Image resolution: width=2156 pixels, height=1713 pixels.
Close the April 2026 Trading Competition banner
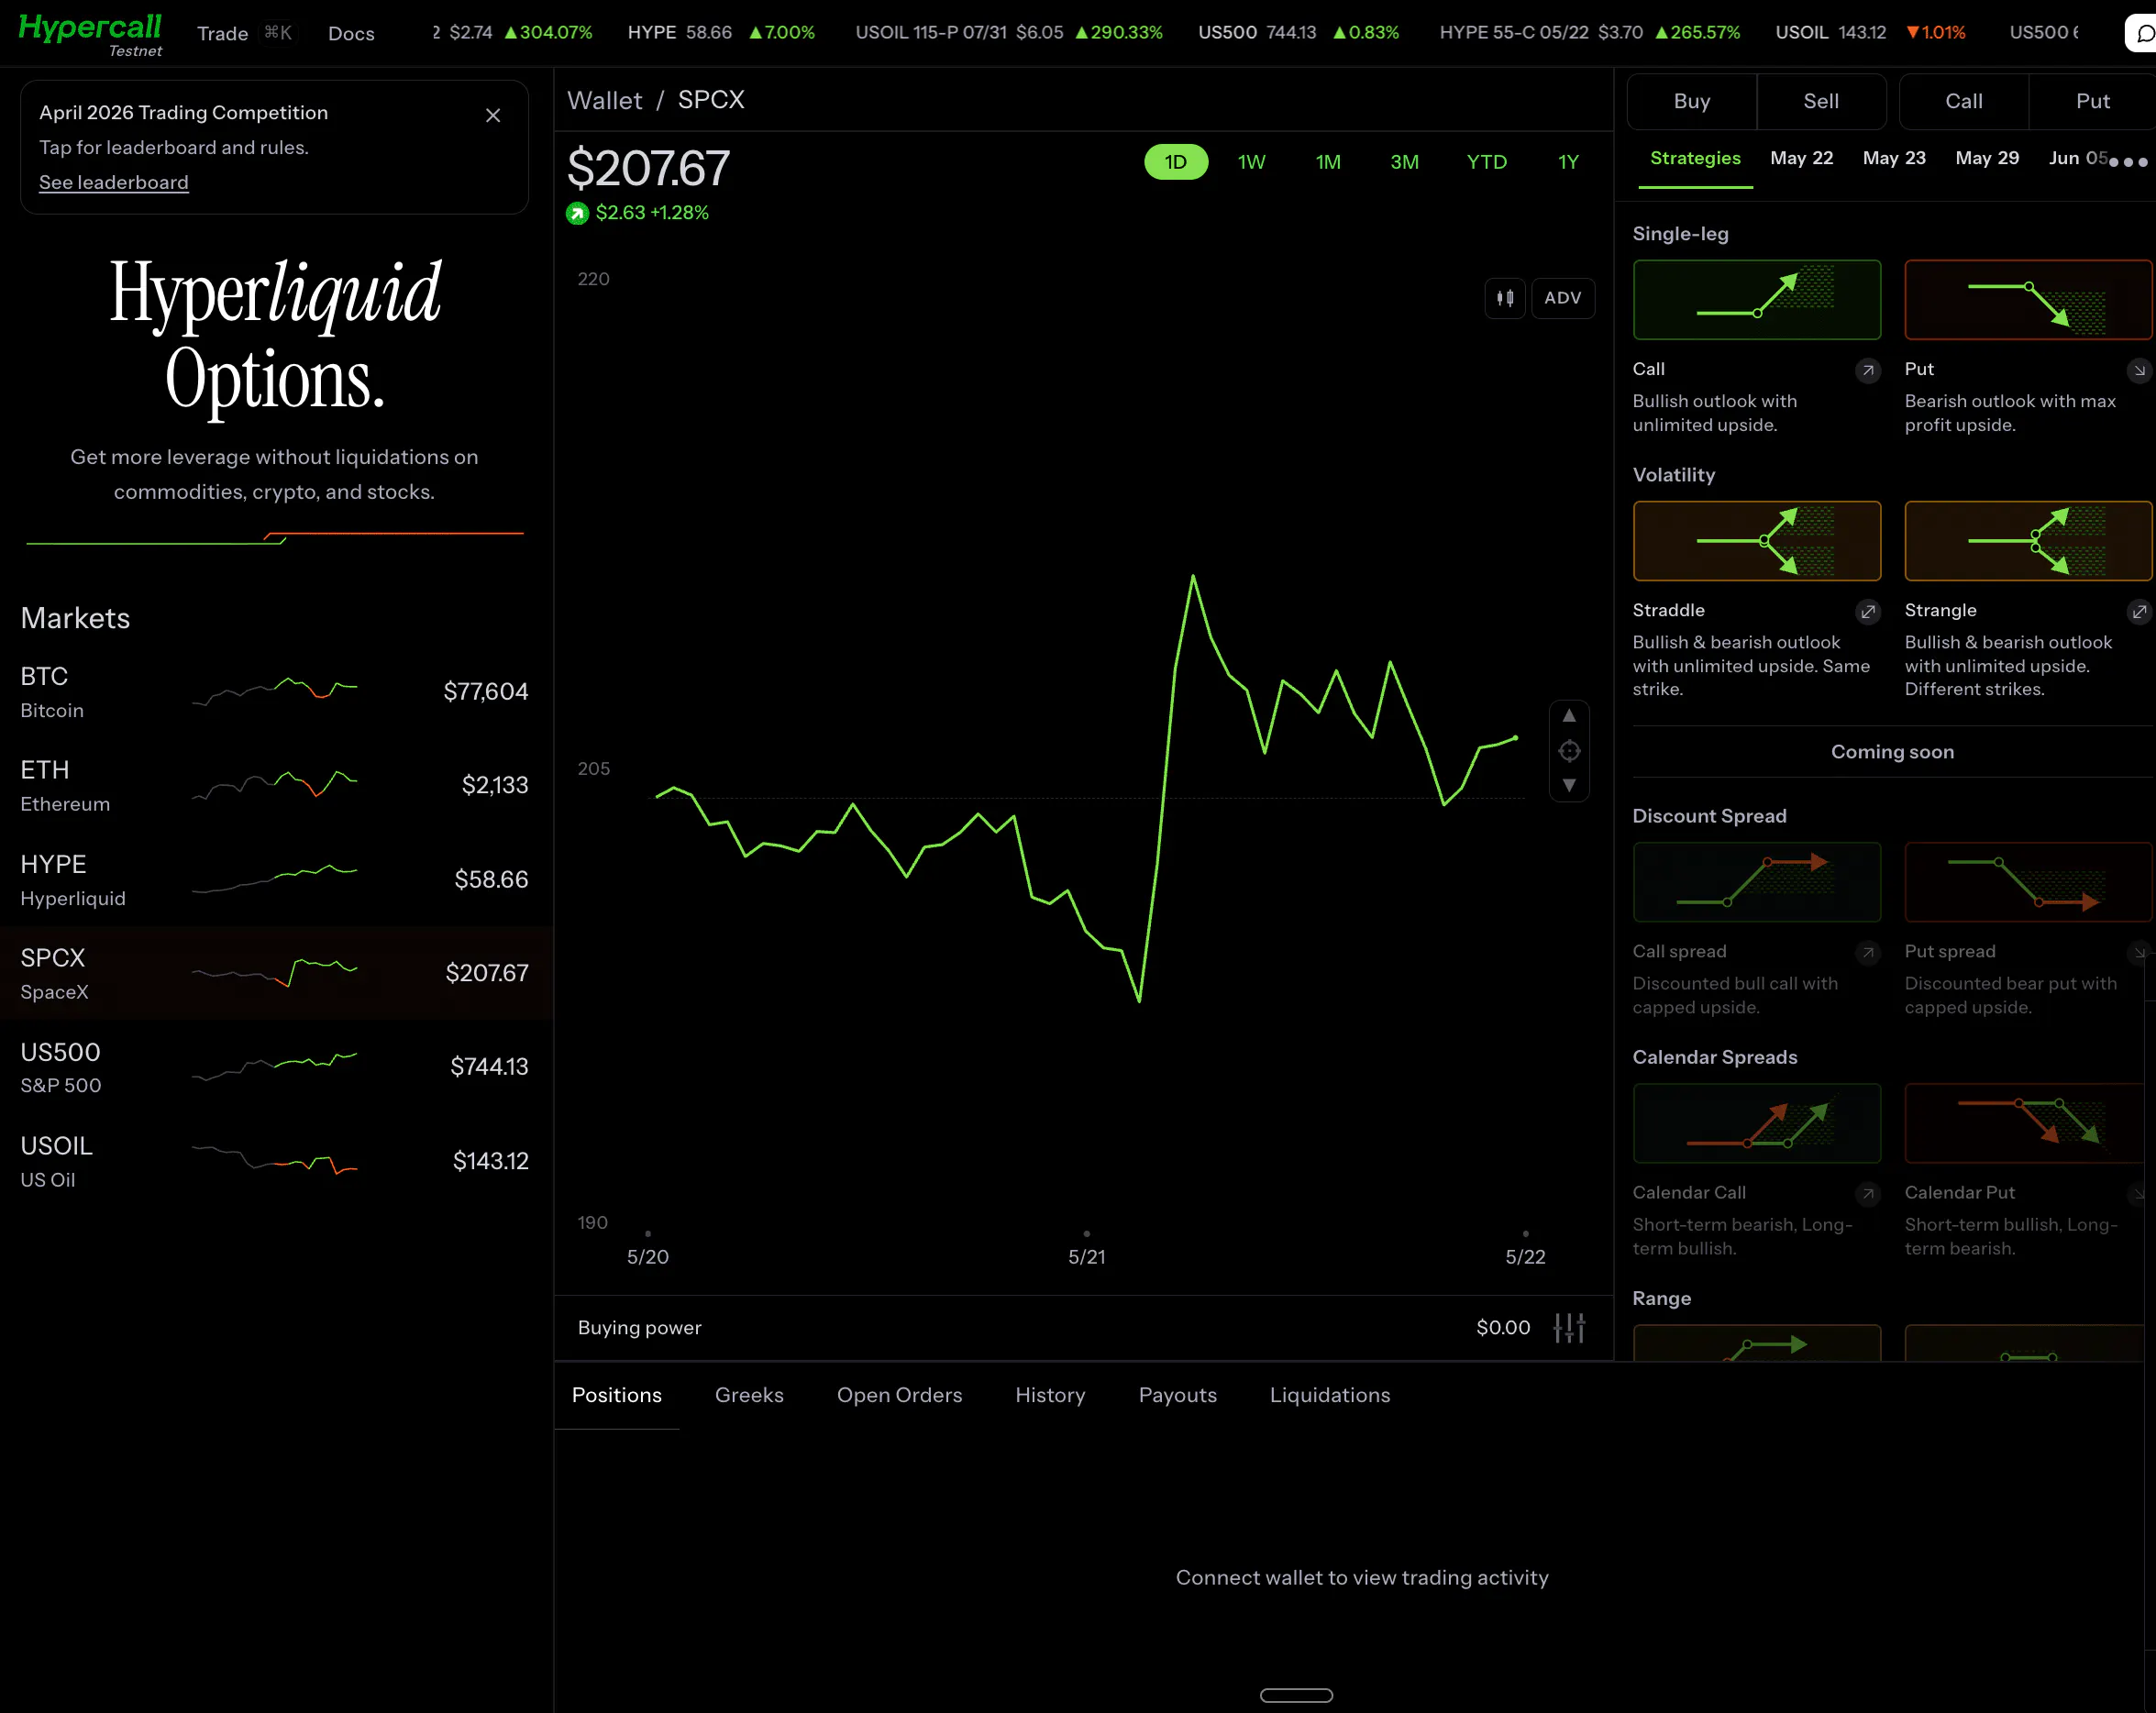tap(493, 115)
